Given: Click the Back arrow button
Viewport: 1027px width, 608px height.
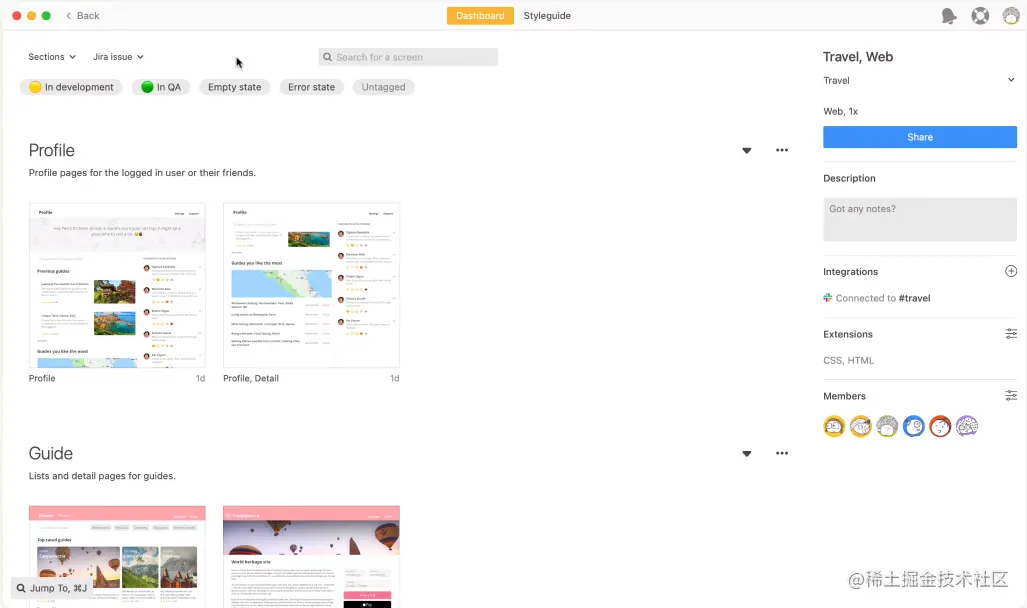Looking at the screenshot, I should [x=83, y=16].
